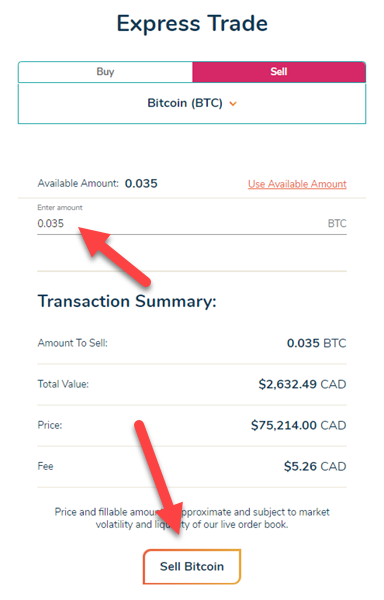Select the 0.035 BTC Amount To Sell value
The height and width of the screenshot is (600, 384).
click(317, 343)
